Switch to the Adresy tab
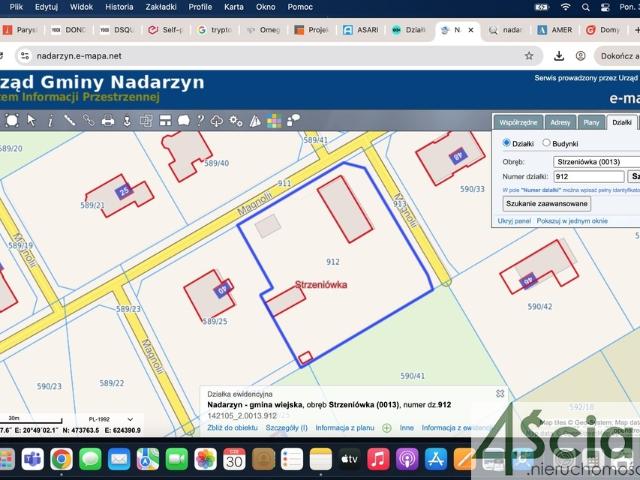Viewport: 640px width, 480px height. point(560,122)
